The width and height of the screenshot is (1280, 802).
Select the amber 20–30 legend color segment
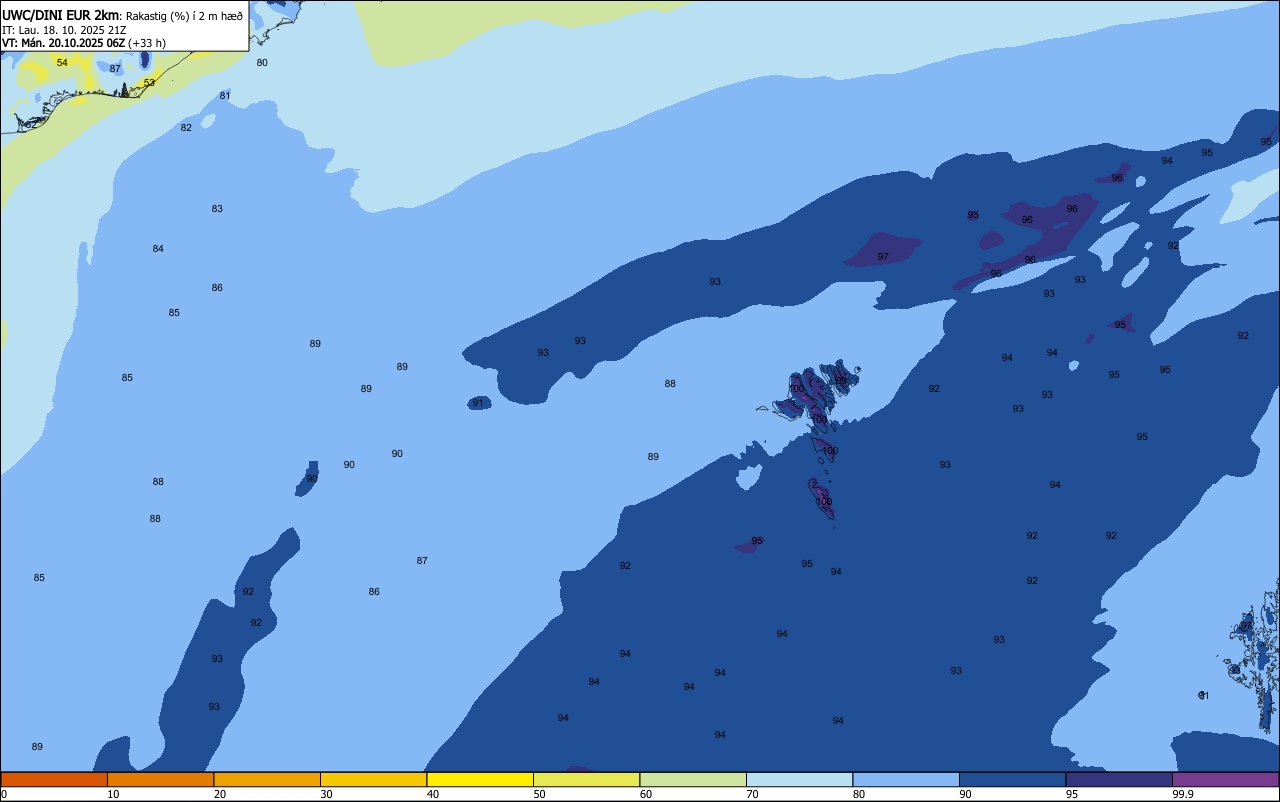coord(267,779)
